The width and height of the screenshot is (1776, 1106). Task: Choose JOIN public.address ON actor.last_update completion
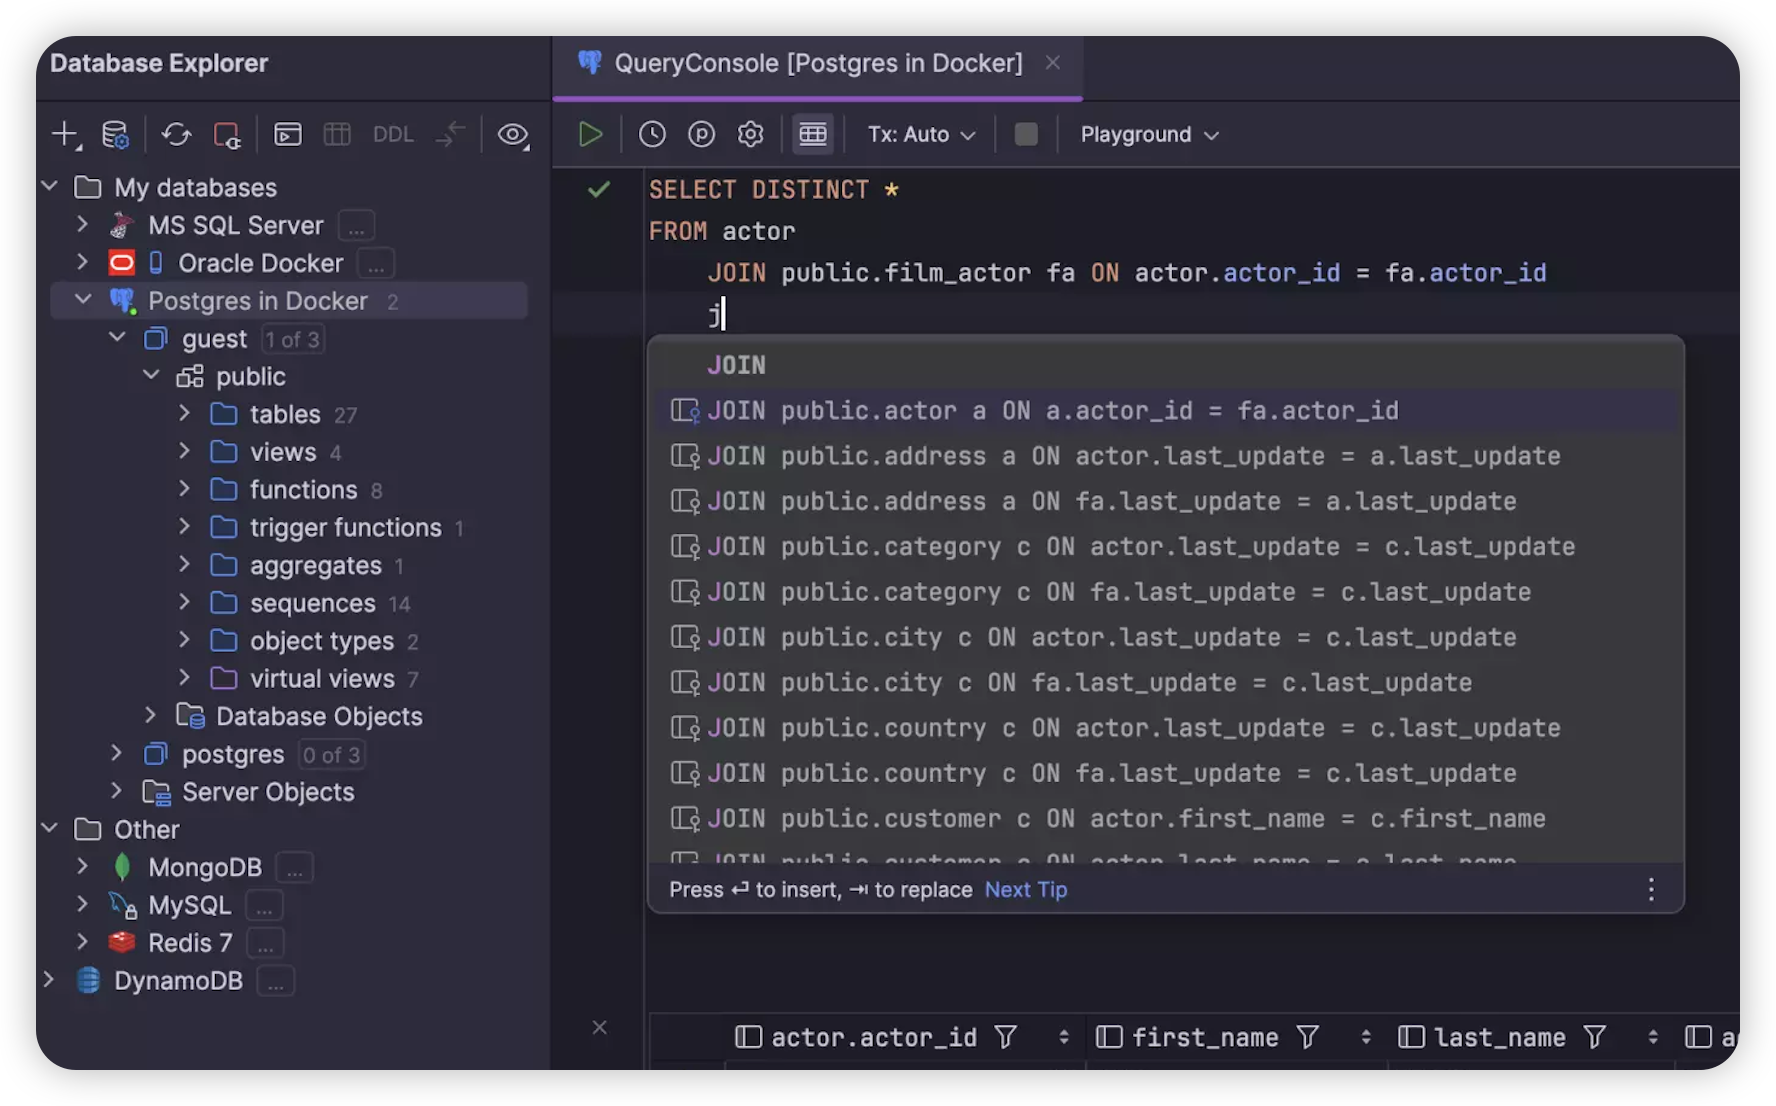pos(1166,456)
